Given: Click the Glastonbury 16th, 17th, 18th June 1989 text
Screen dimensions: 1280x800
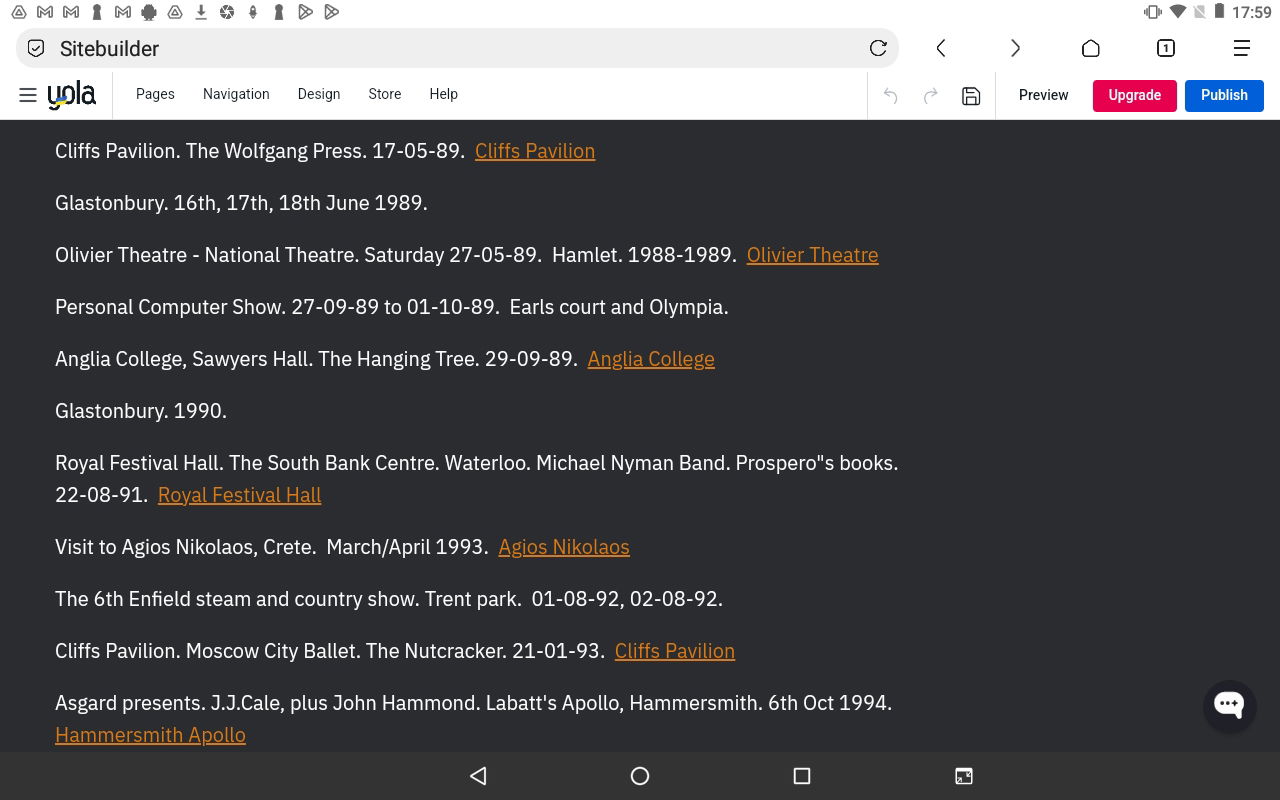Looking at the screenshot, I should pyautogui.click(x=241, y=203).
